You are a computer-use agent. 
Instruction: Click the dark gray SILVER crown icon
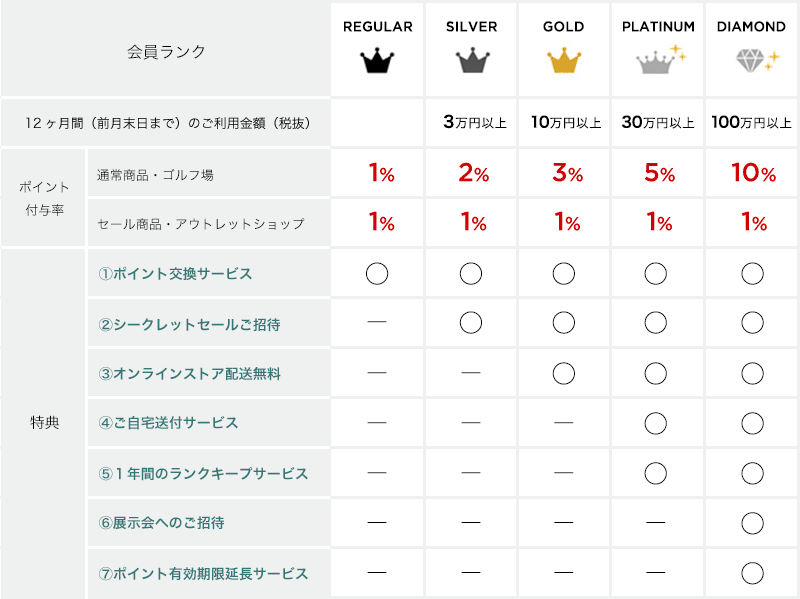pos(472,61)
